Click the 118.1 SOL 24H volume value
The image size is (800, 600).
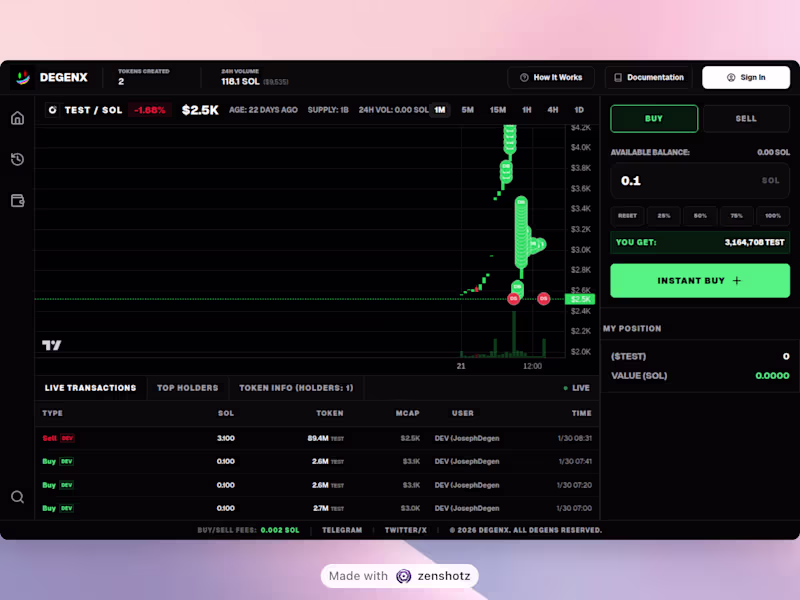(240, 82)
